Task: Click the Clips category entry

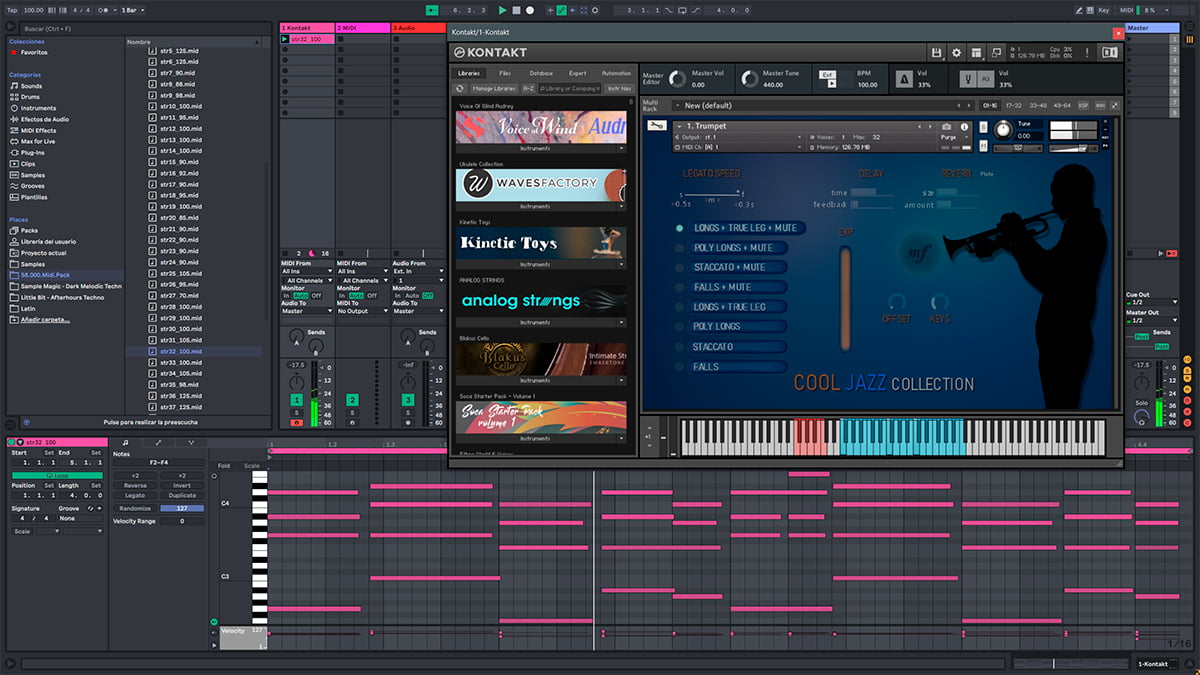Action: 28,164
